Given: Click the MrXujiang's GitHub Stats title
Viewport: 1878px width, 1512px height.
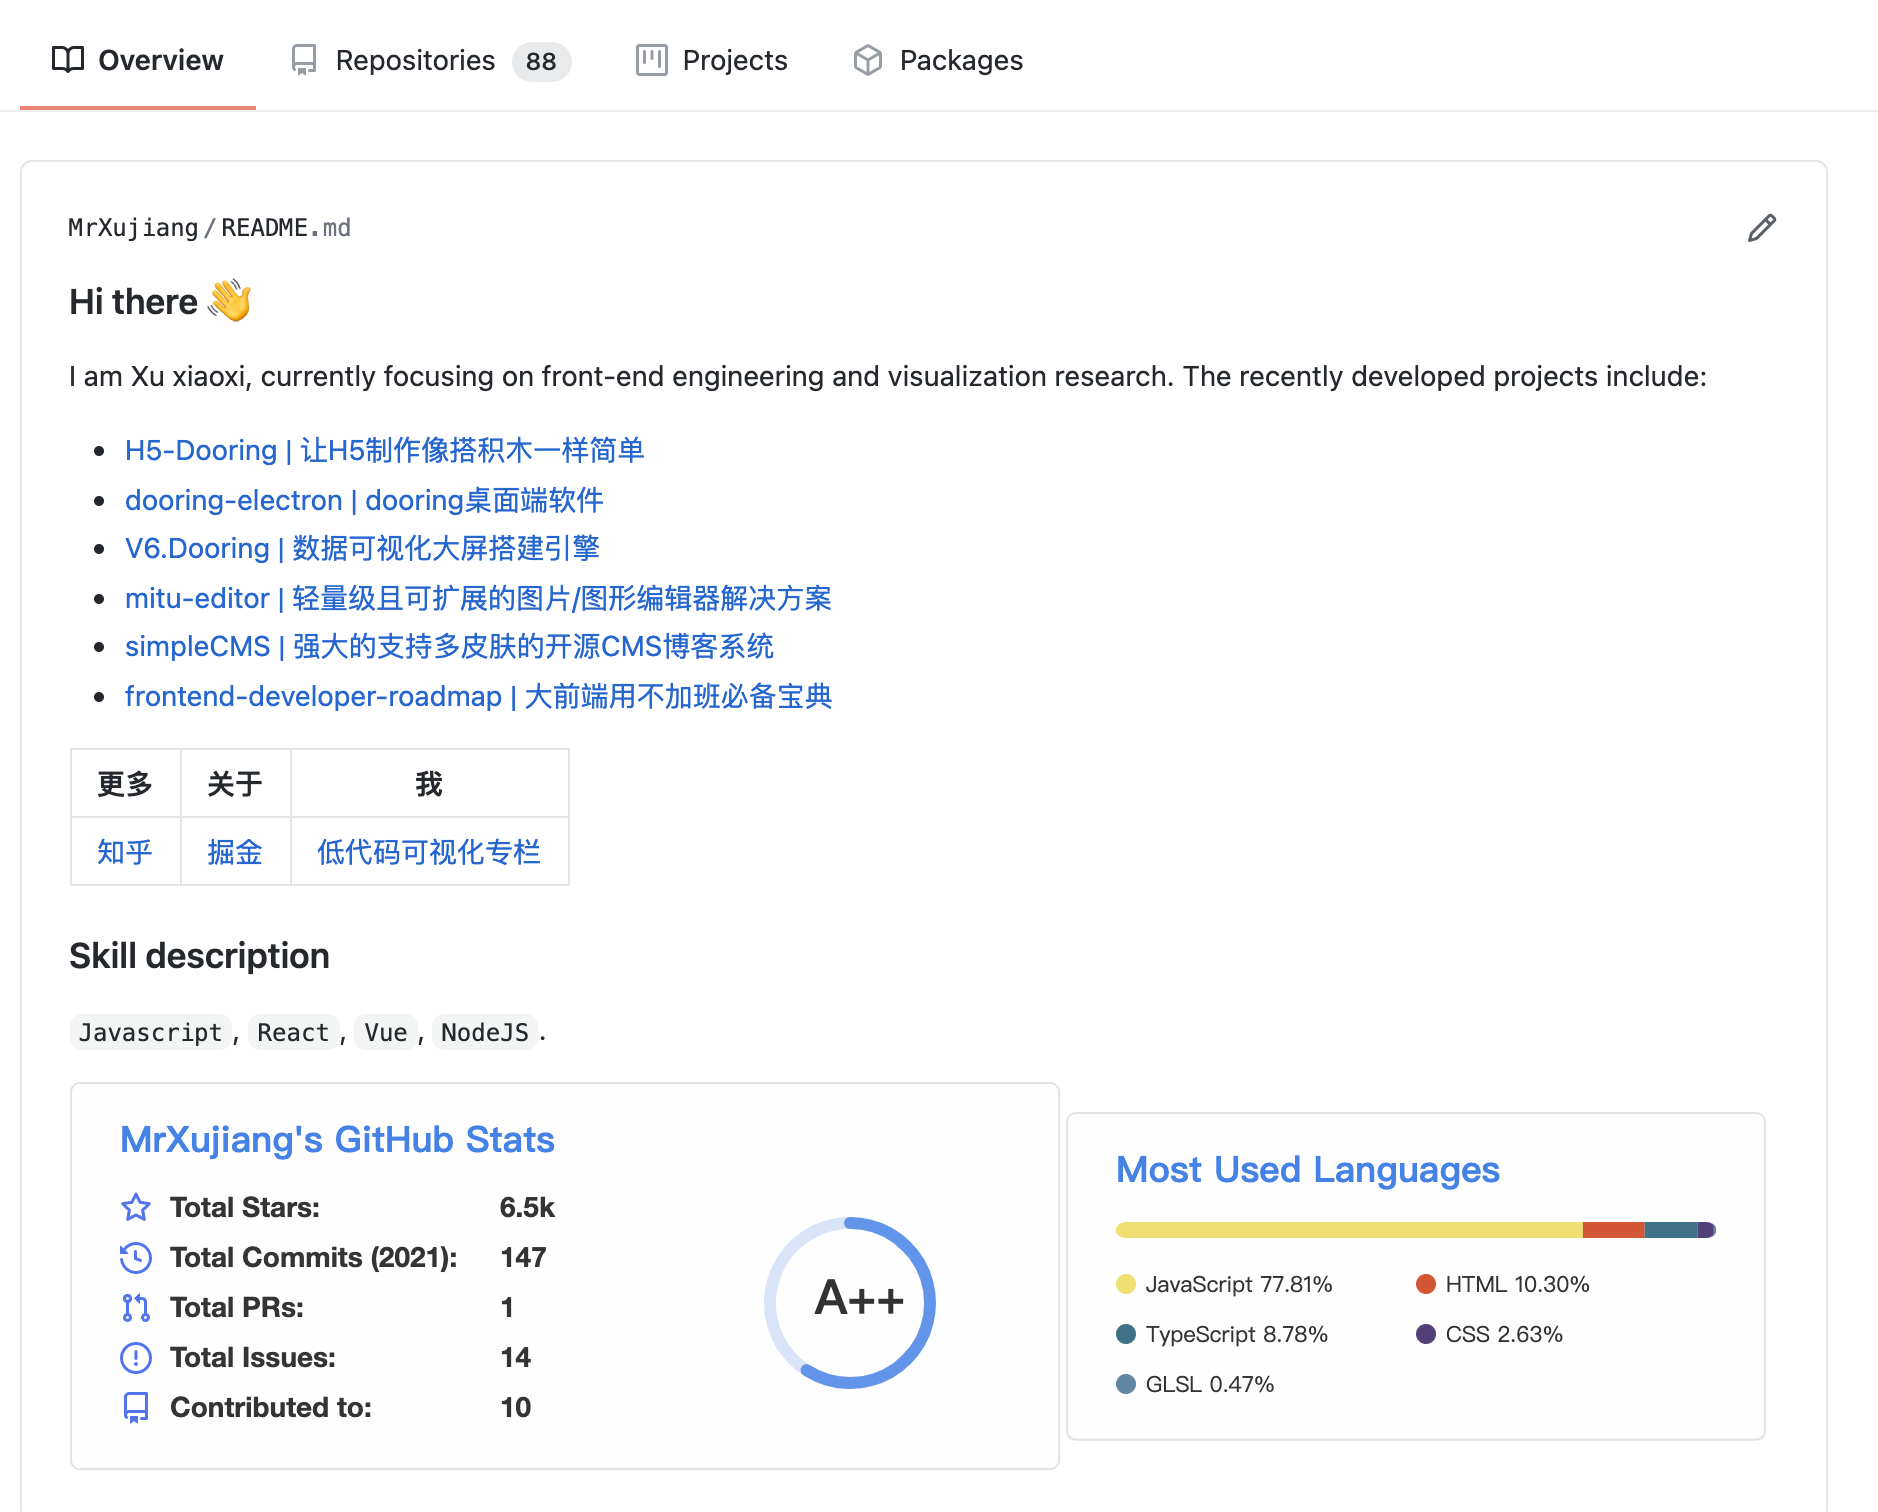Looking at the screenshot, I should 337,1139.
